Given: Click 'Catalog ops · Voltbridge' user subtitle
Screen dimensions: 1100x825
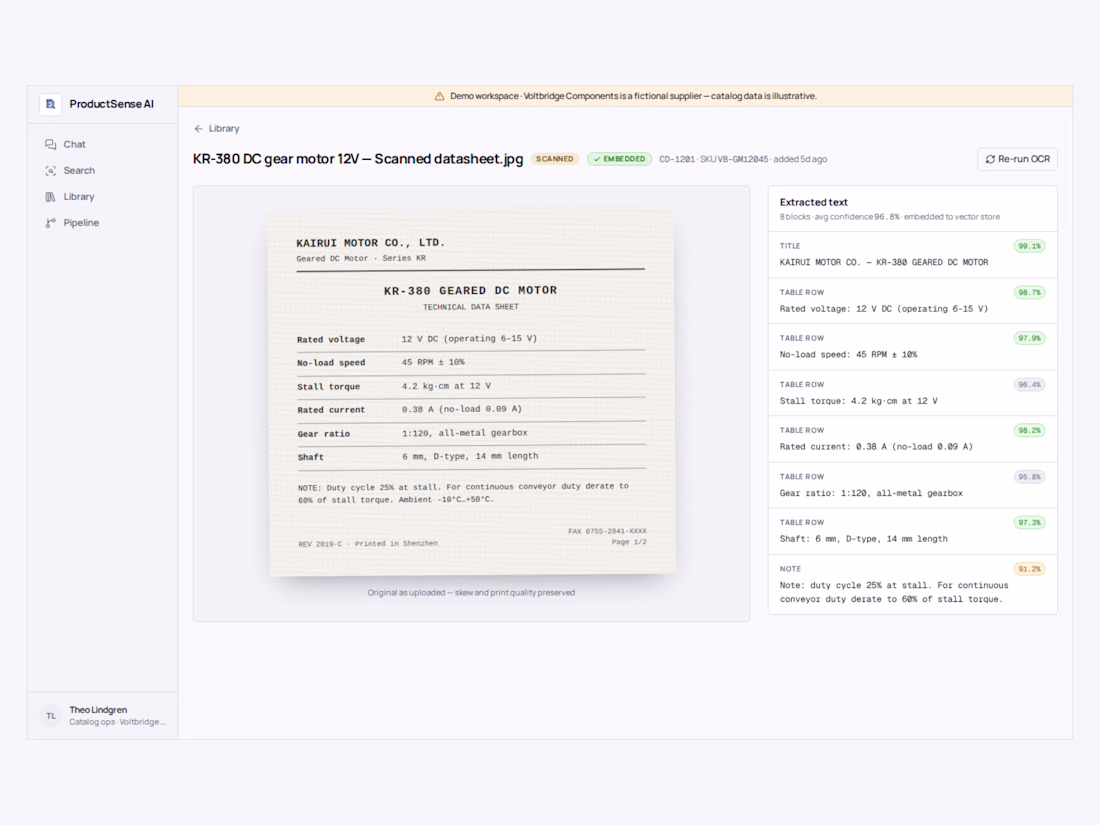Looking at the screenshot, I should pyautogui.click(x=117, y=722).
